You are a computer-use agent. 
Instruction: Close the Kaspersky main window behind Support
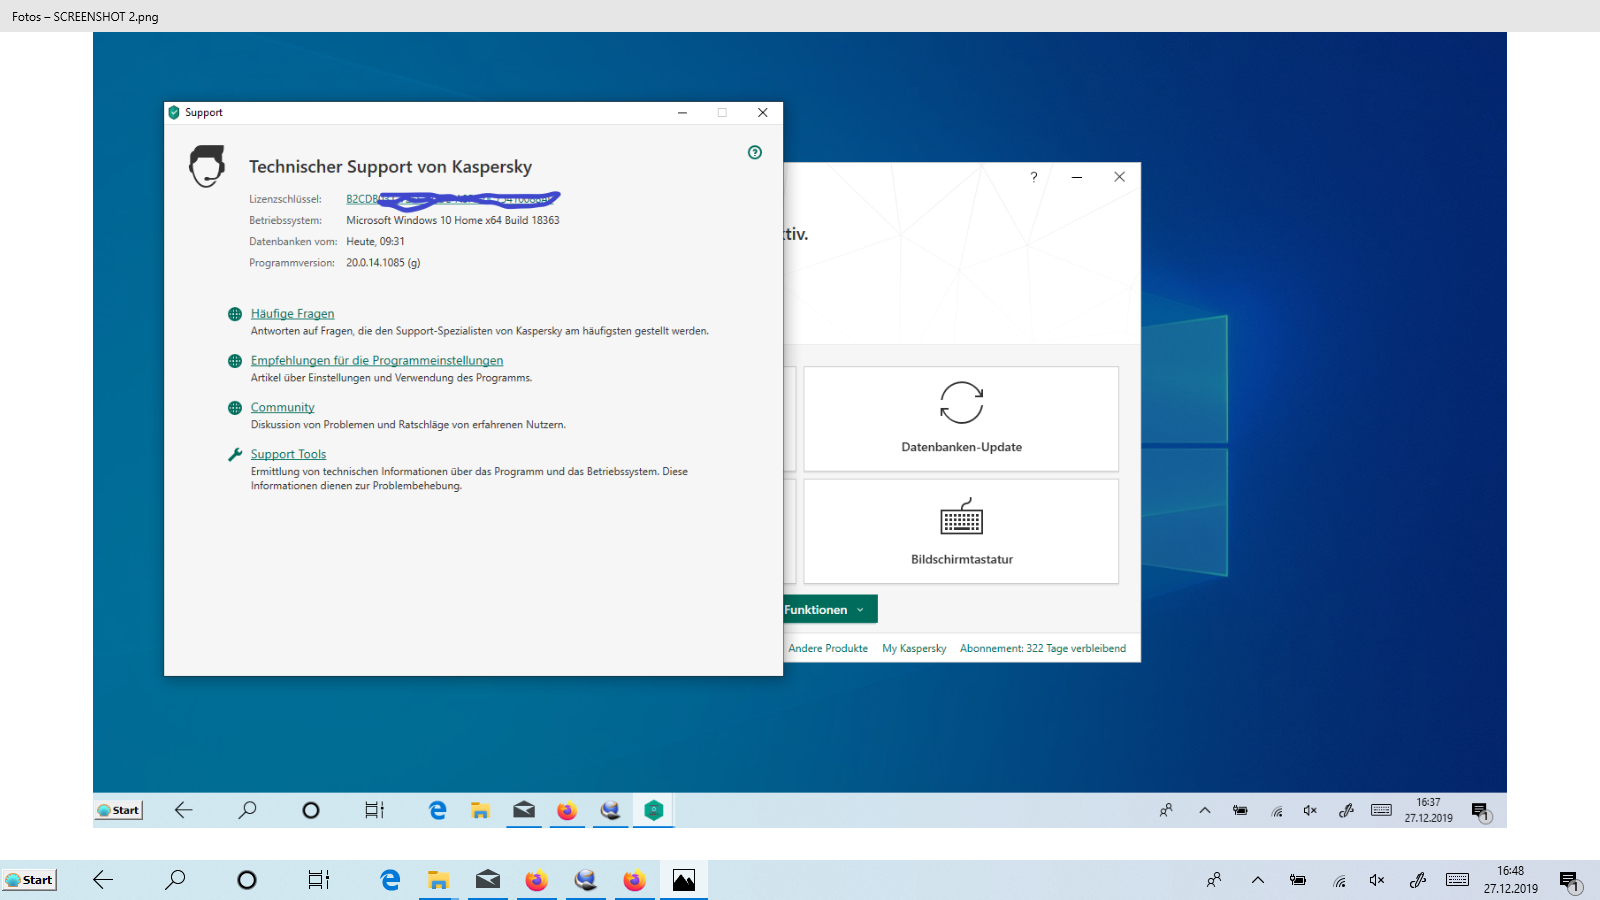(1119, 177)
